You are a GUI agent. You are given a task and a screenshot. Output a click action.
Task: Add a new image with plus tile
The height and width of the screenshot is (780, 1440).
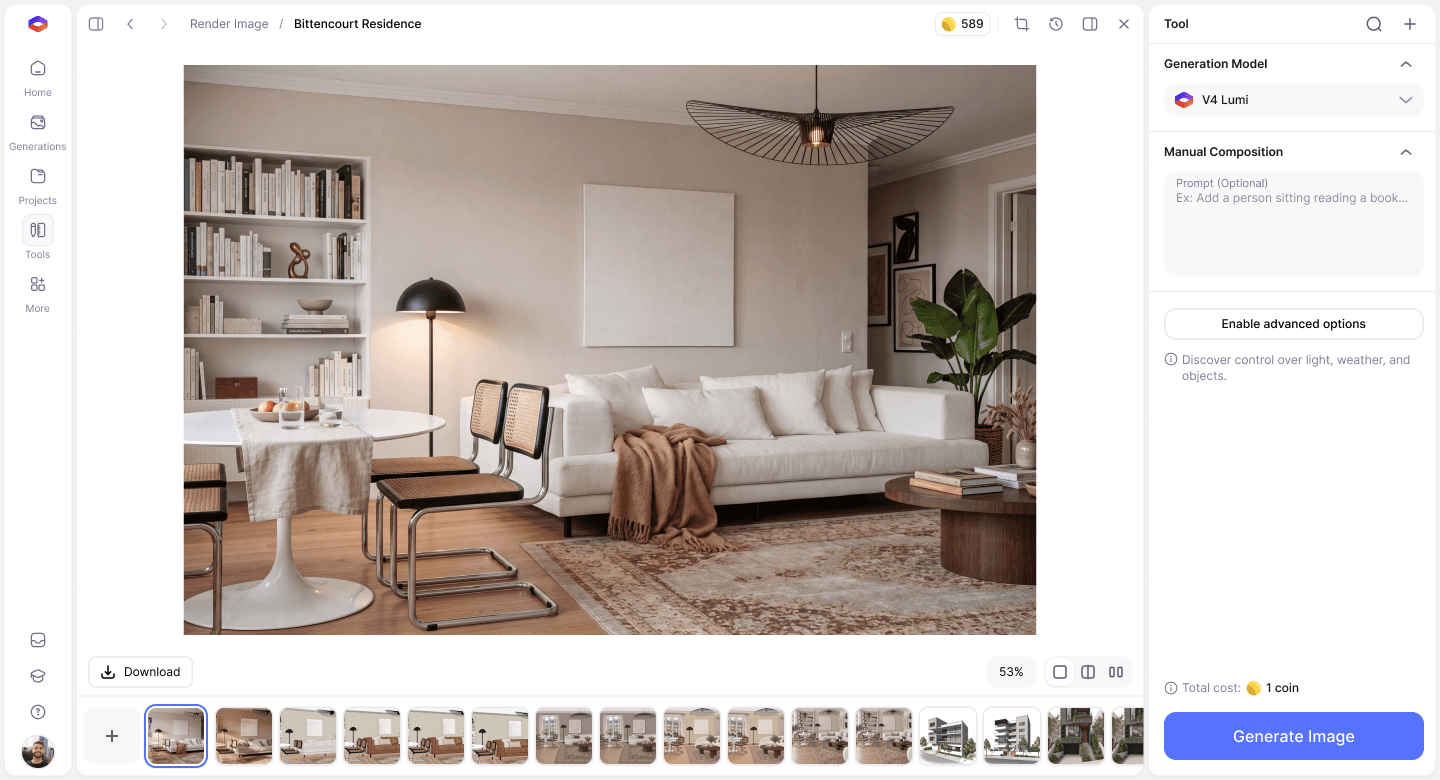tap(112, 736)
